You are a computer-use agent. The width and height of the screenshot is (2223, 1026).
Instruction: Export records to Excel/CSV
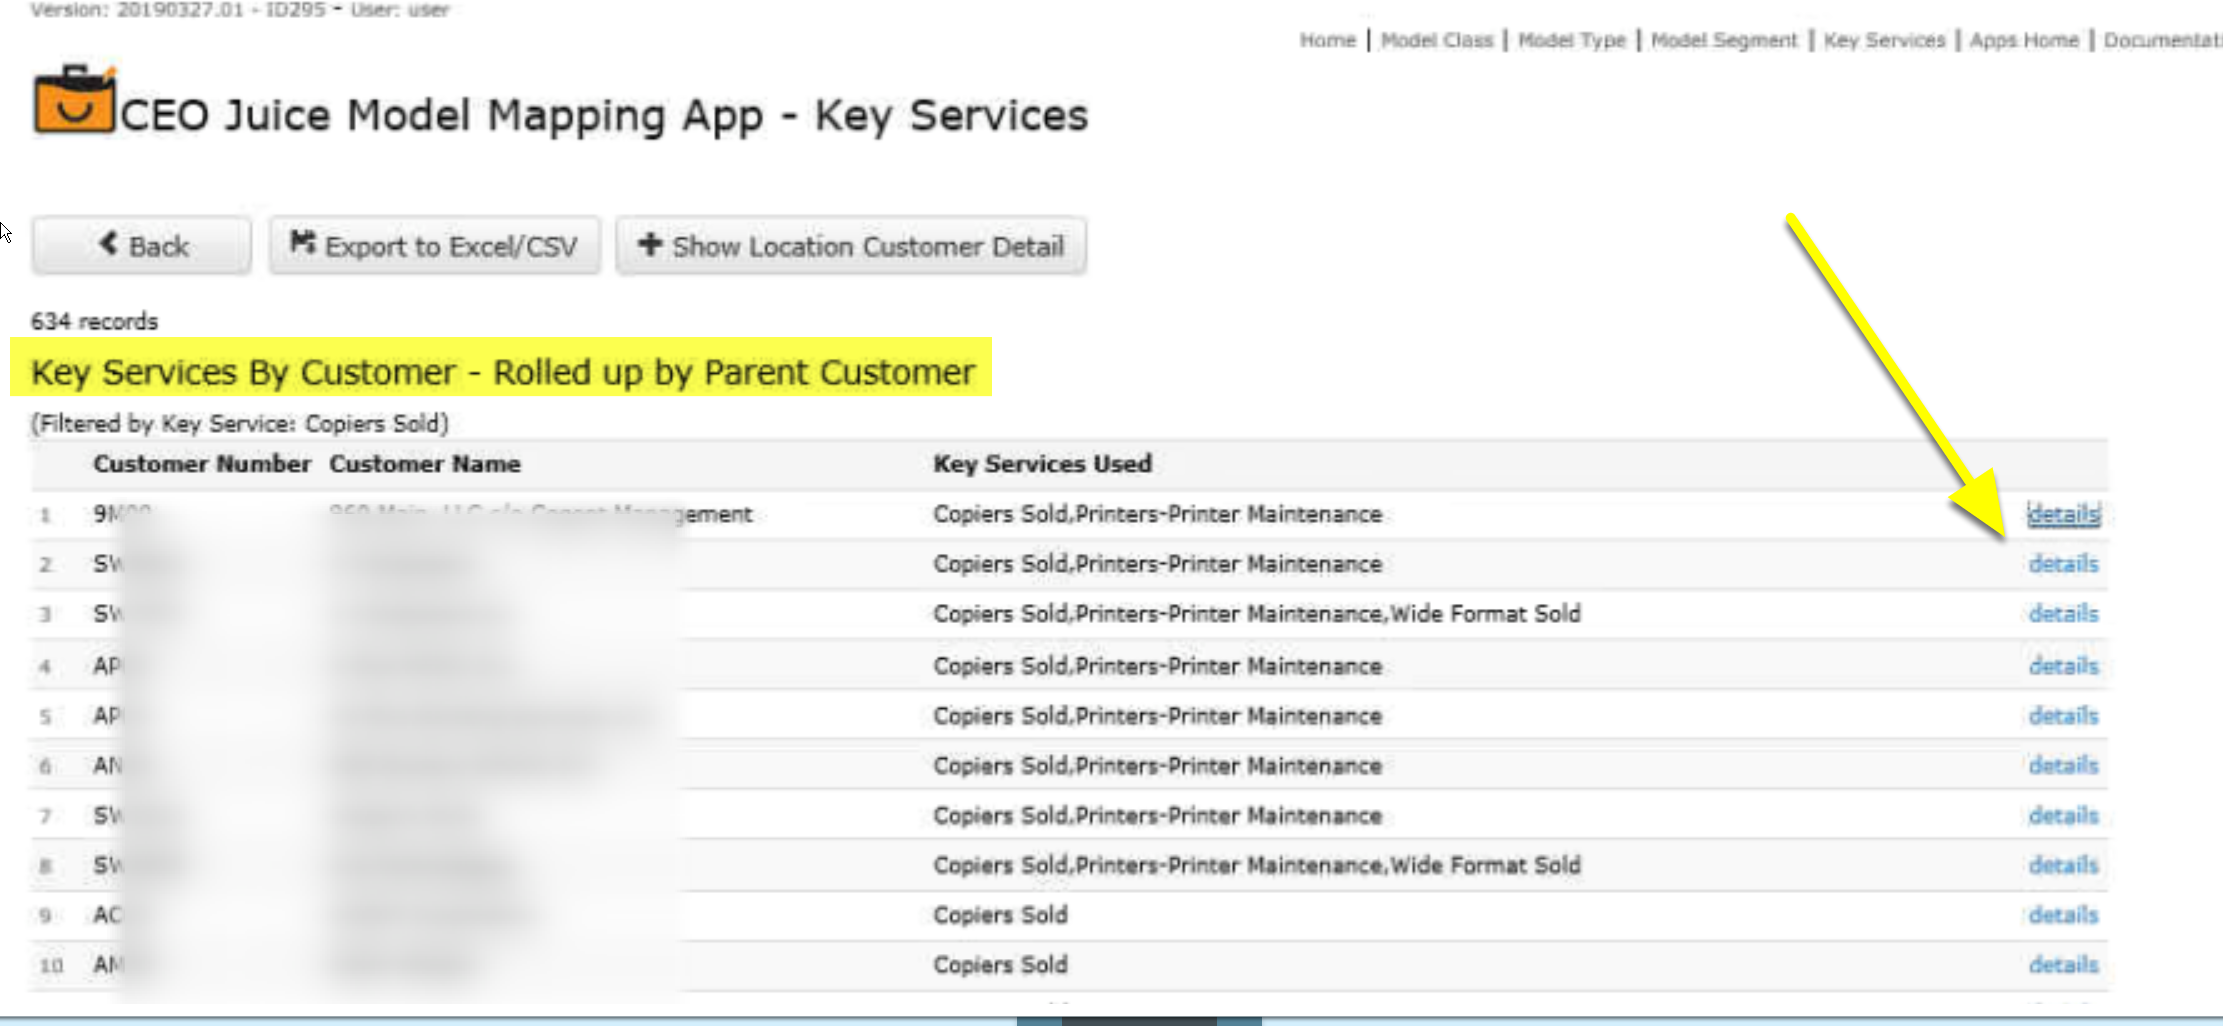coord(434,246)
